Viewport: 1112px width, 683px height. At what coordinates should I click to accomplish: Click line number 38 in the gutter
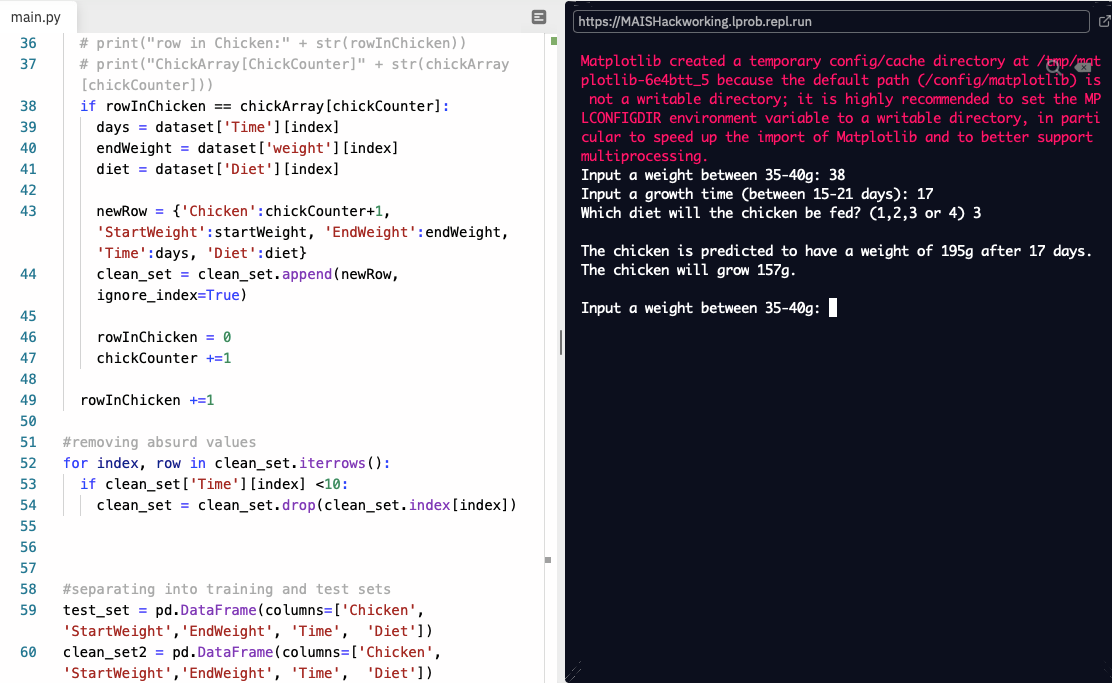tap(28, 106)
